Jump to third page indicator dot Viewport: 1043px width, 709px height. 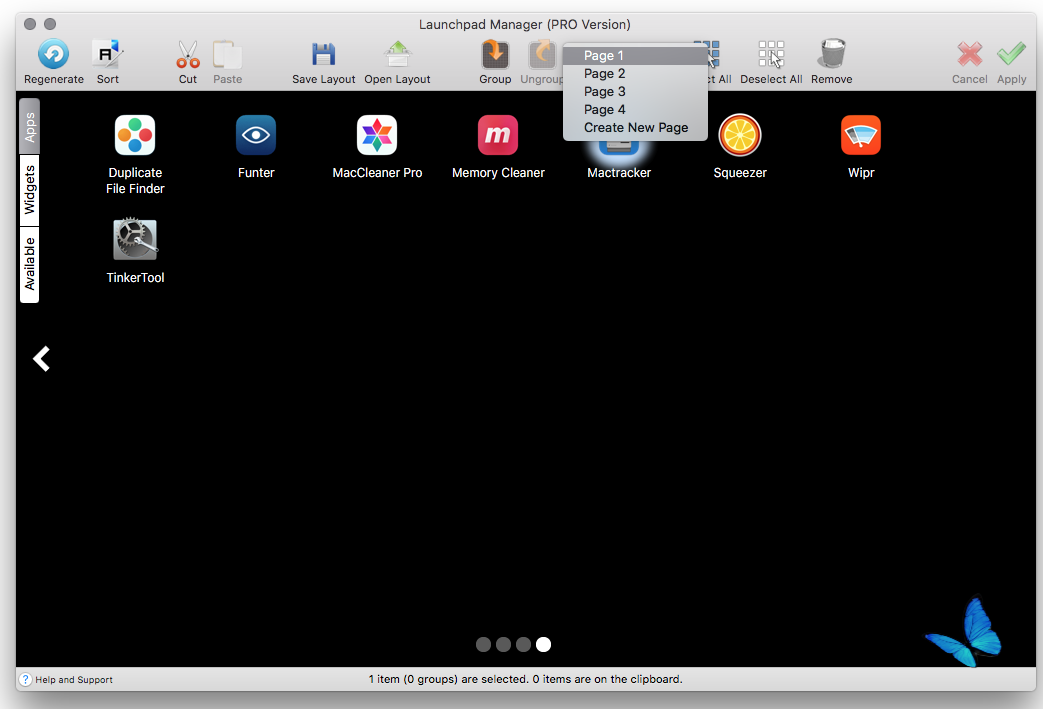coord(523,644)
